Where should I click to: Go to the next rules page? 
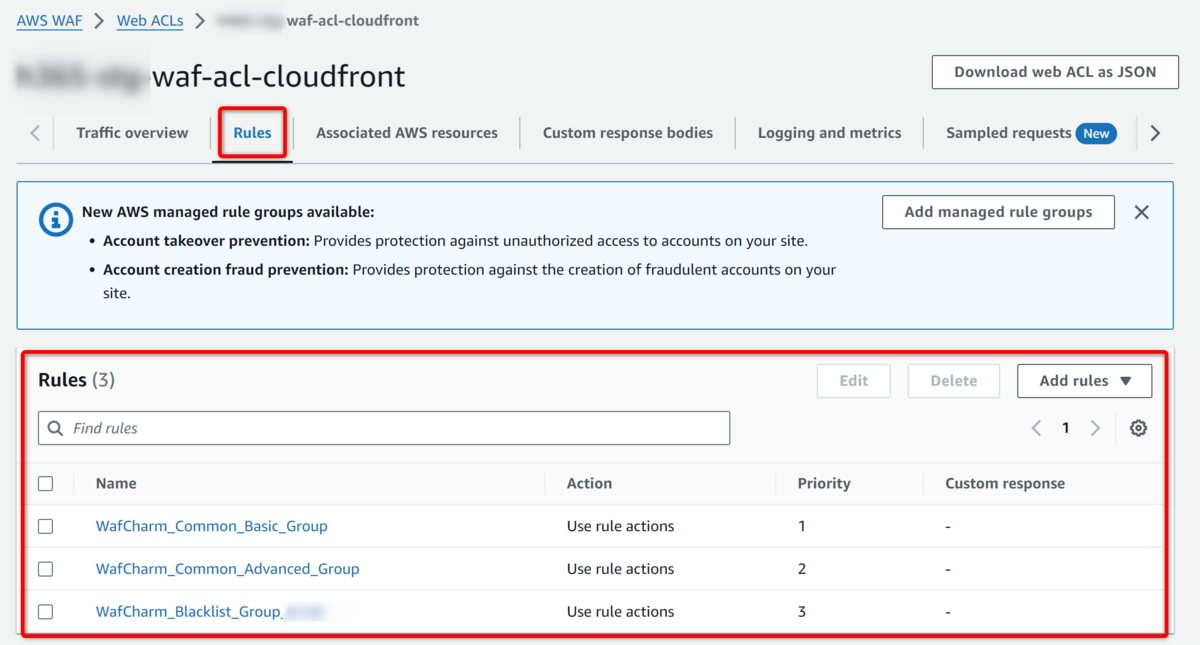pyautogui.click(x=1095, y=428)
